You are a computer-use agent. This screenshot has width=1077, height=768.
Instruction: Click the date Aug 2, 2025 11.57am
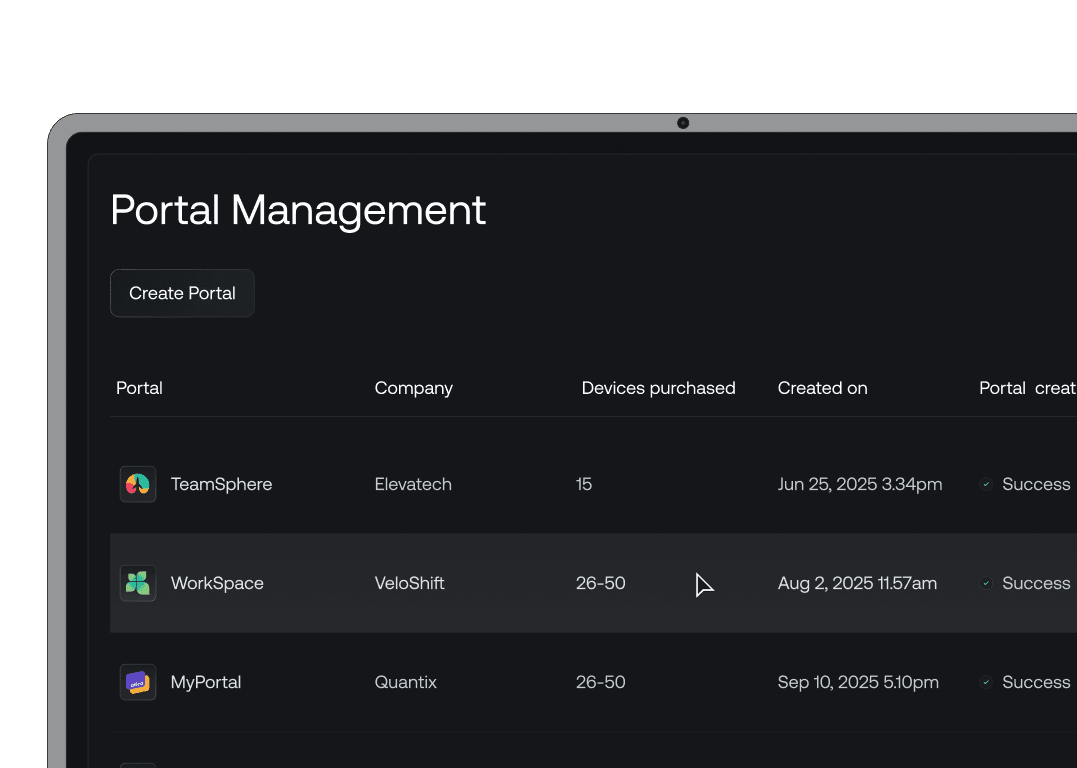(x=857, y=583)
